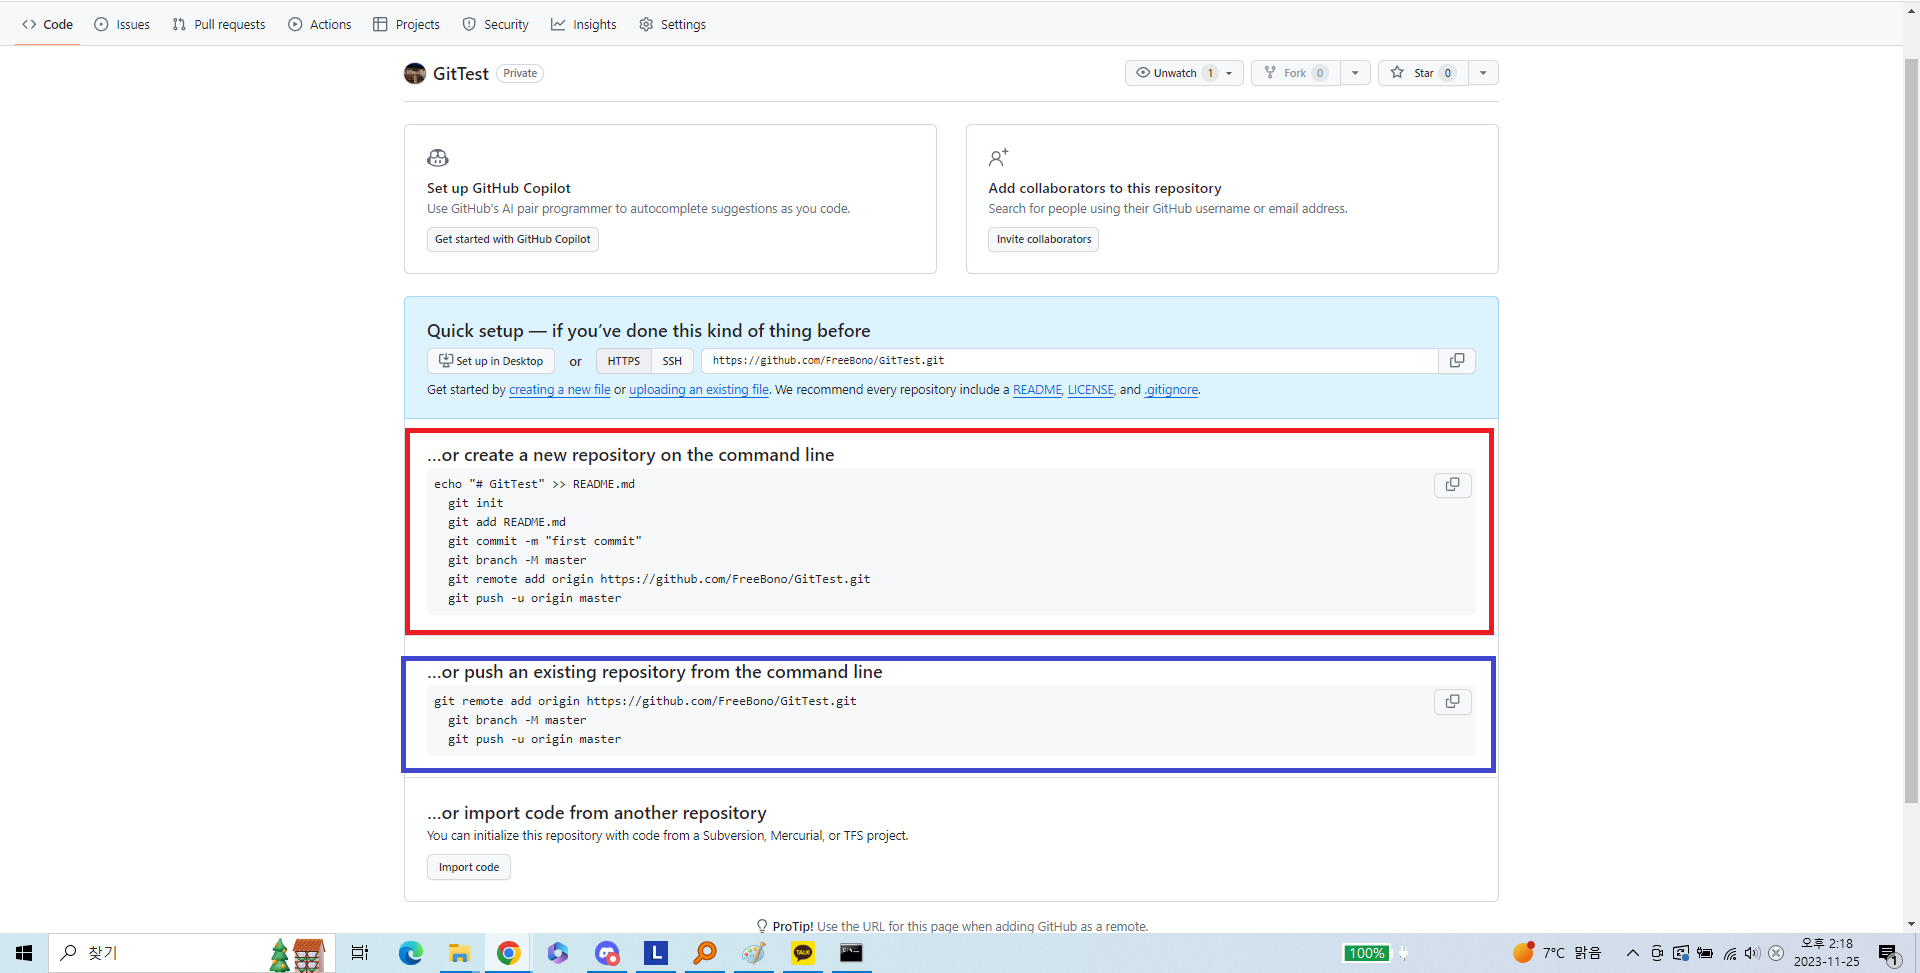Star the GitTest repository
The image size is (1920, 973).
click(x=1423, y=73)
